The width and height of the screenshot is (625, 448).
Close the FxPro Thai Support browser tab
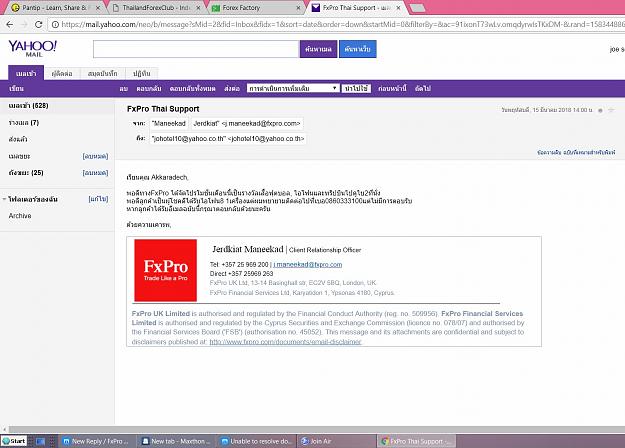click(398, 8)
